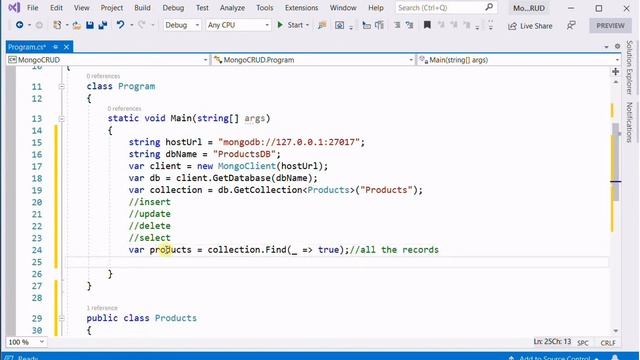Open the Window menu

click(x=343, y=8)
